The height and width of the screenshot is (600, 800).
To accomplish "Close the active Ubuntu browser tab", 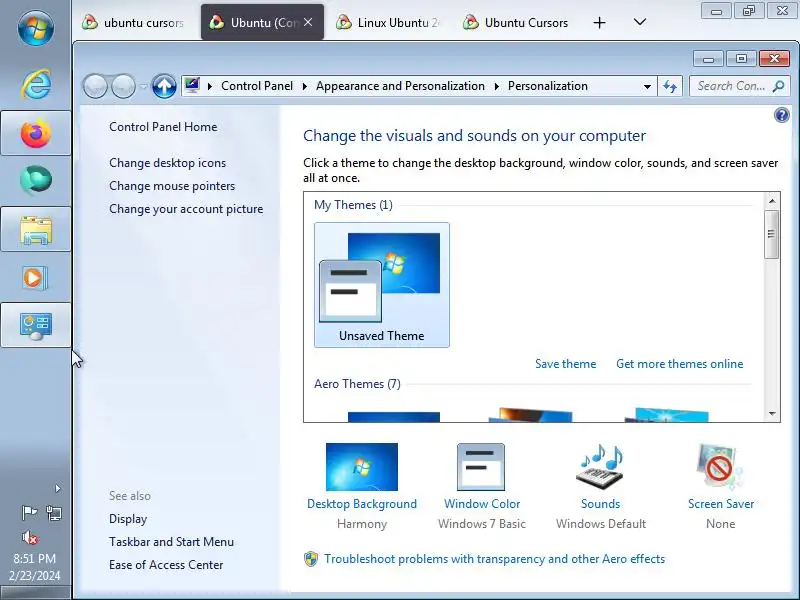I will click(x=308, y=22).
